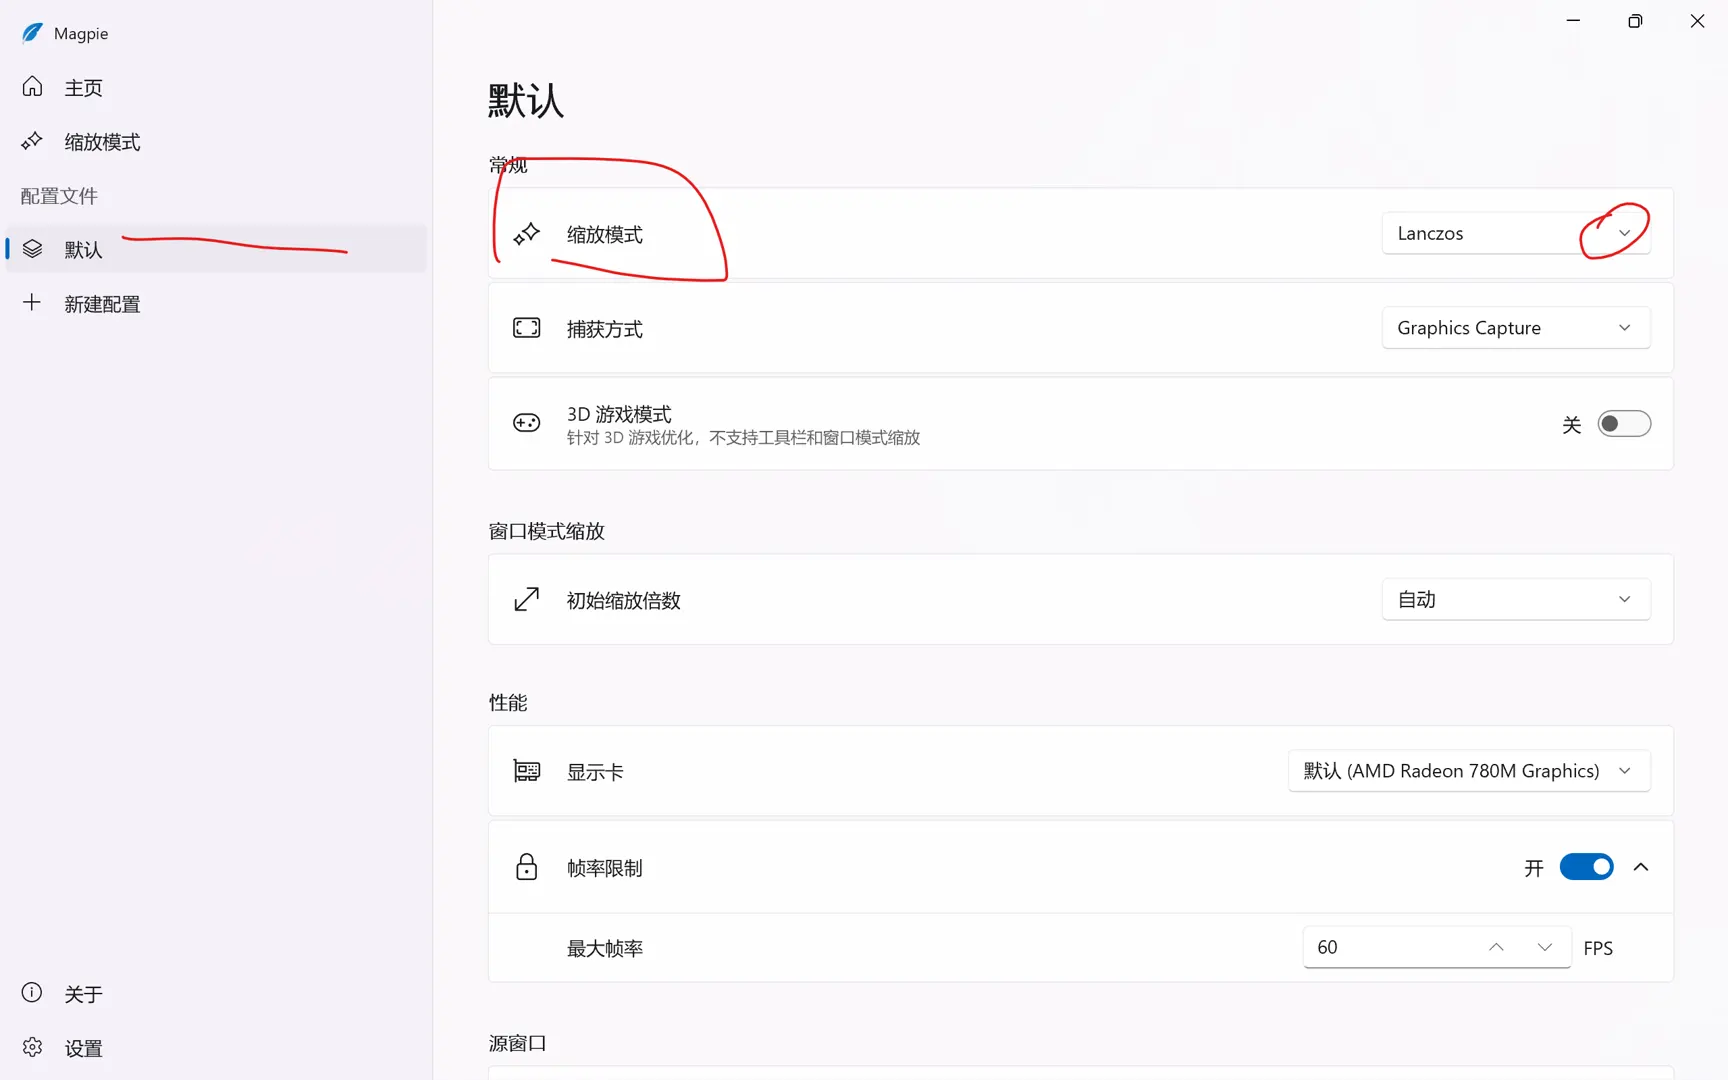Viewport: 1728px width, 1080px height.
Task: Click 新建配置 to create profile
Action: [x=216, y=303]
